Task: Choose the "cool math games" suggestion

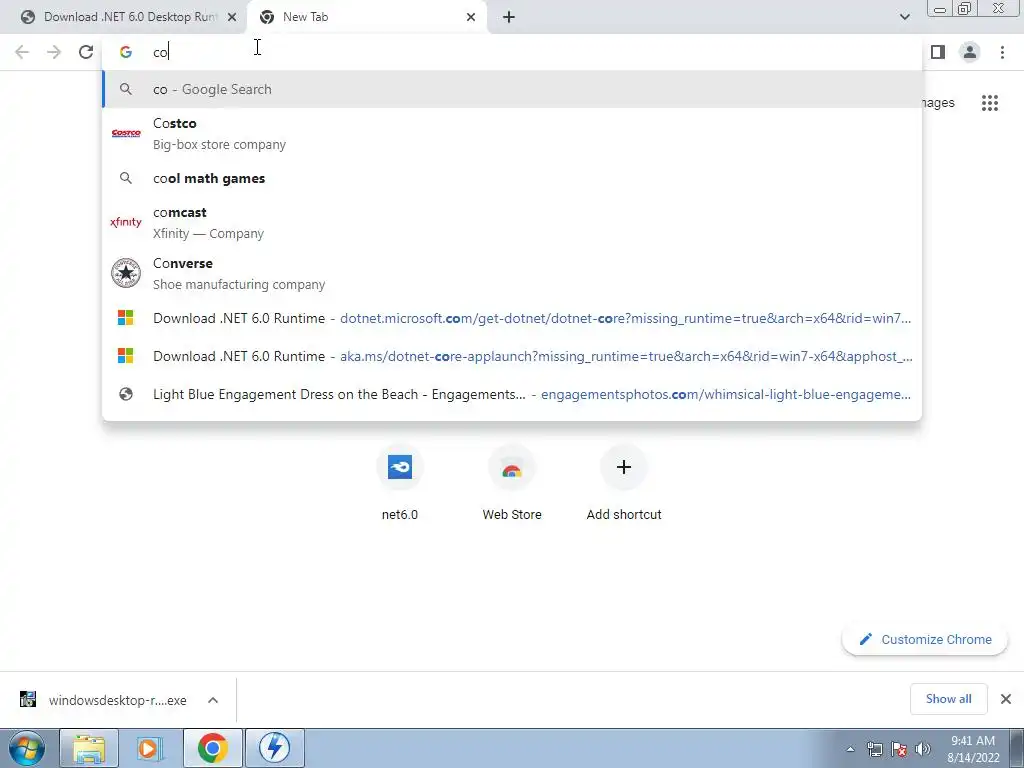Action: pos(512,178)
